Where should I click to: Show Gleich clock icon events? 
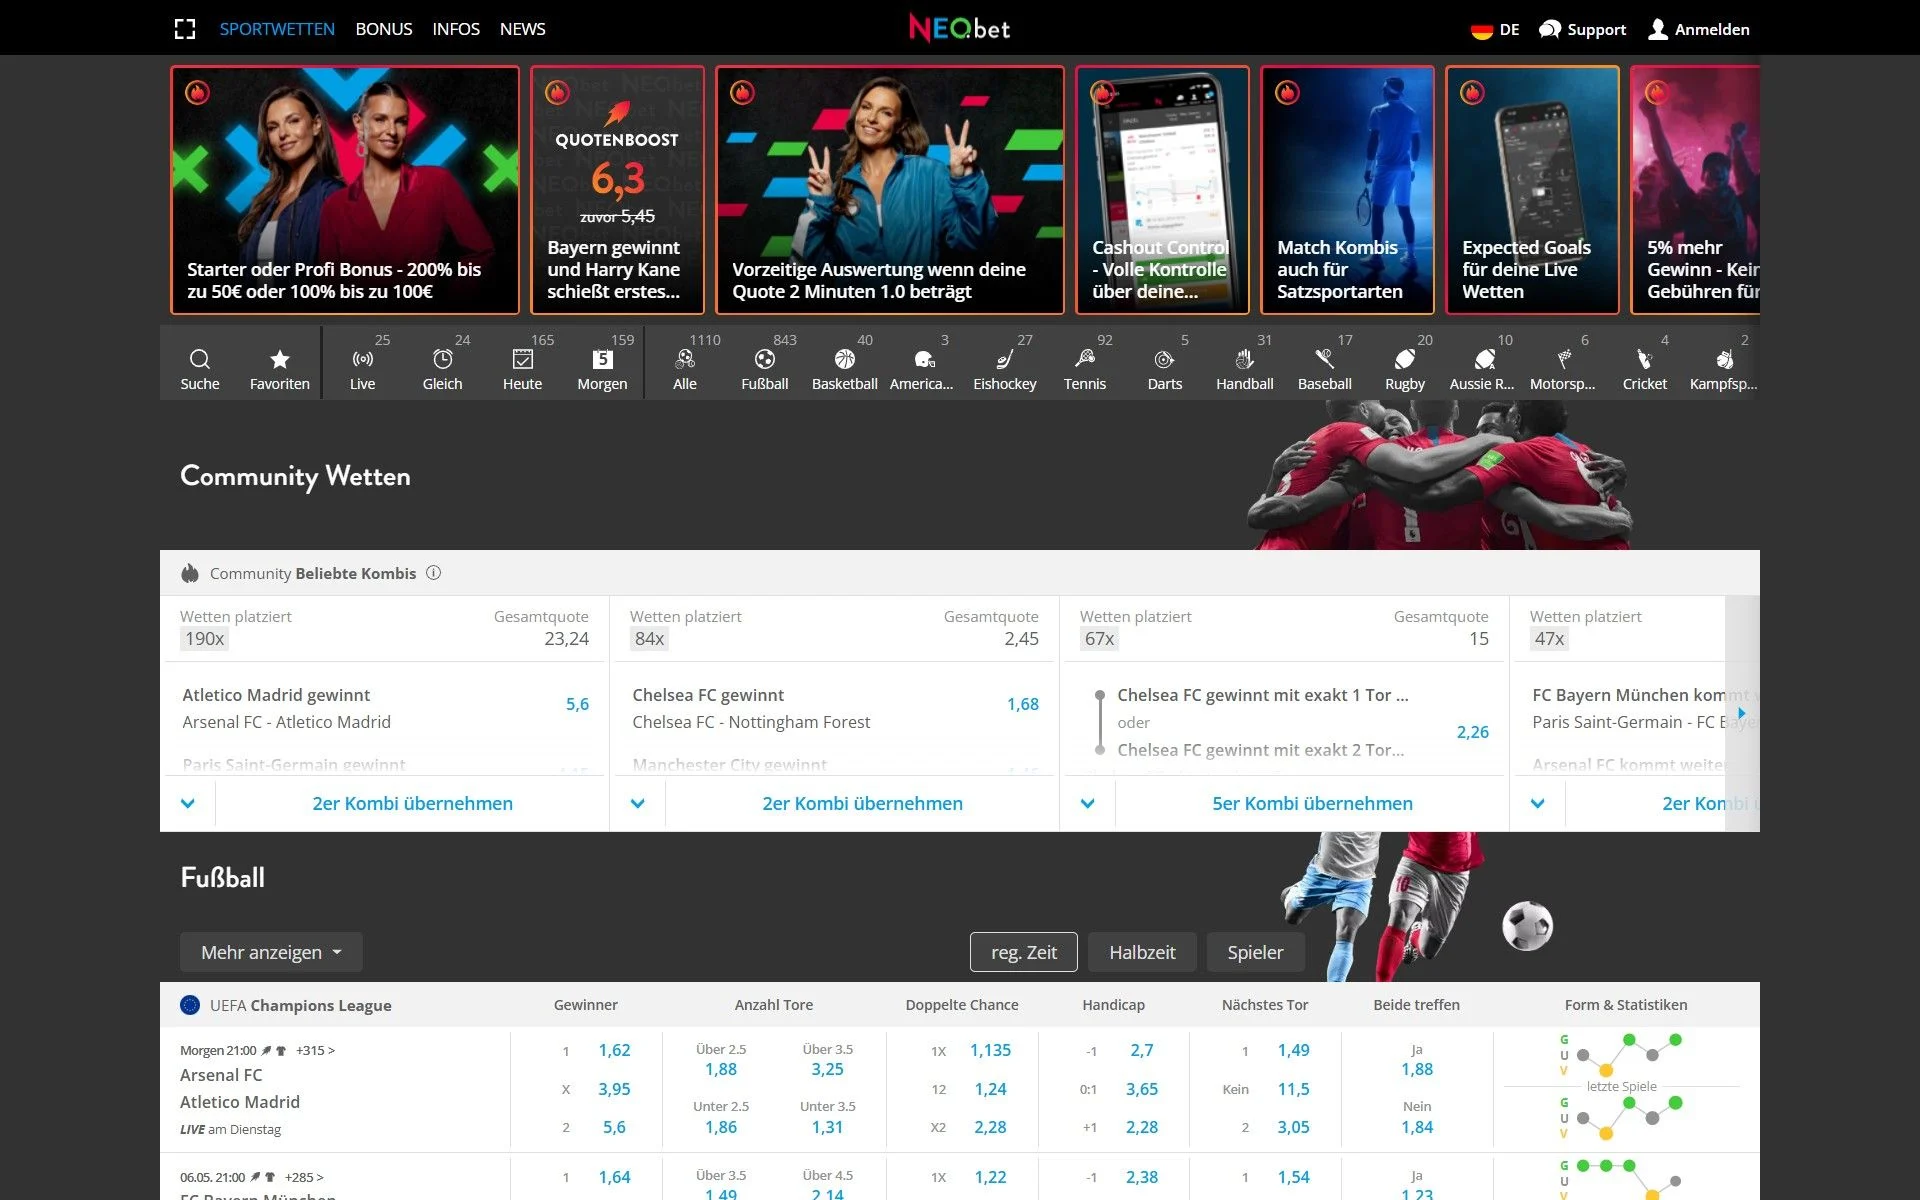pos(443,359)
